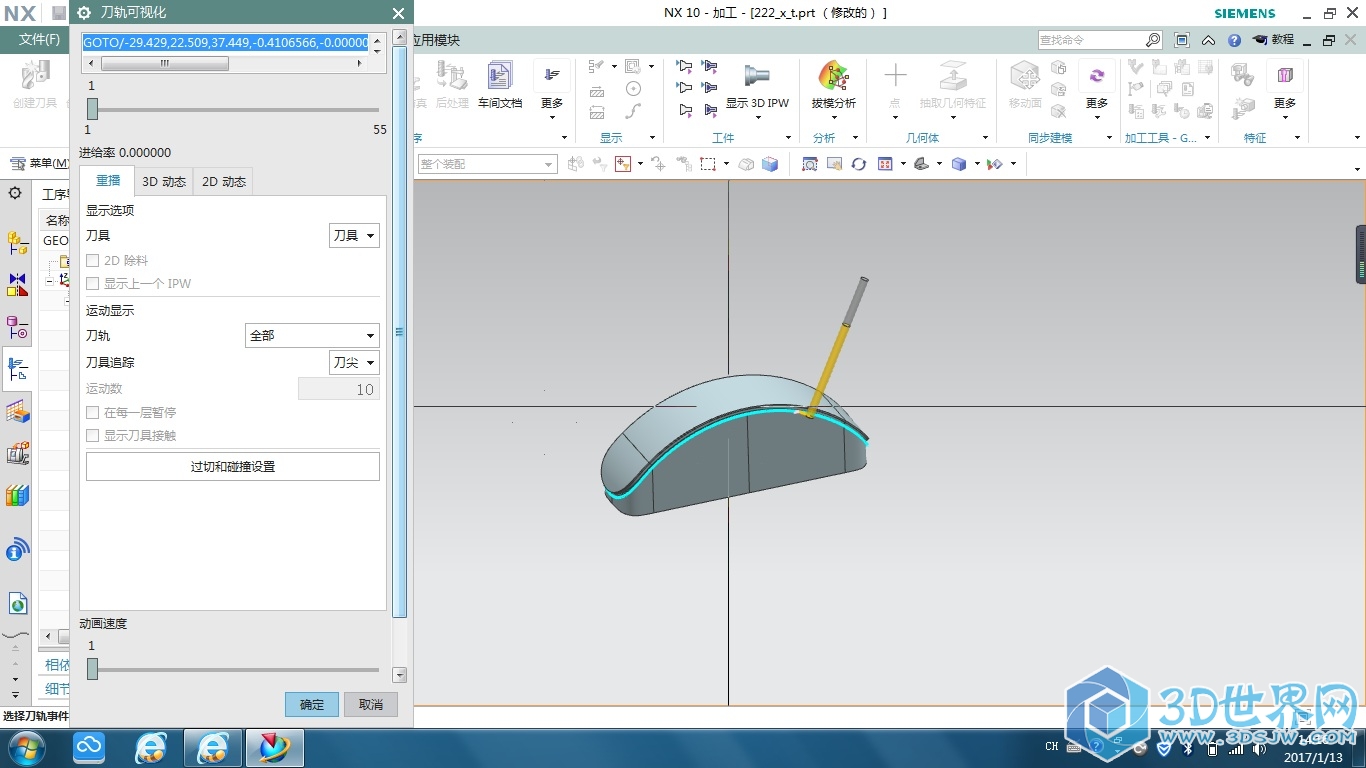Open the 刀具 display dropdown
Viewport: 1366px width, 768px height.
click(354, 236)
